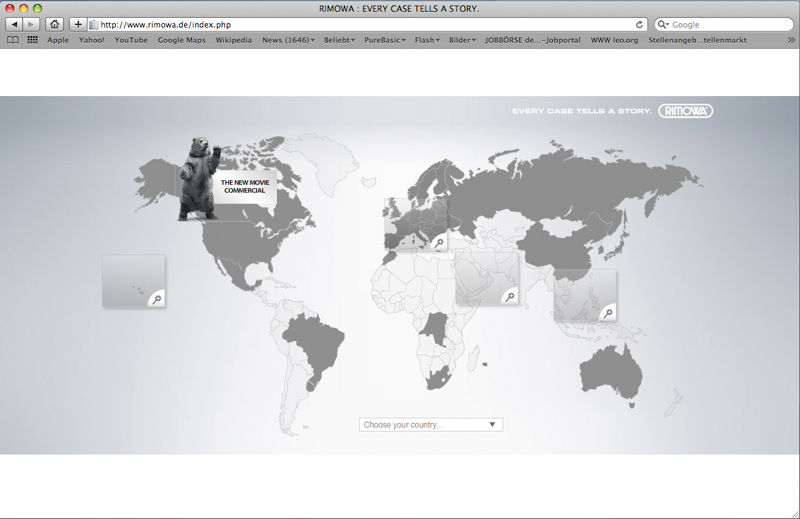Focus the URL address bar
Viewport: 800px width, 519px height.
coord(367,24)
